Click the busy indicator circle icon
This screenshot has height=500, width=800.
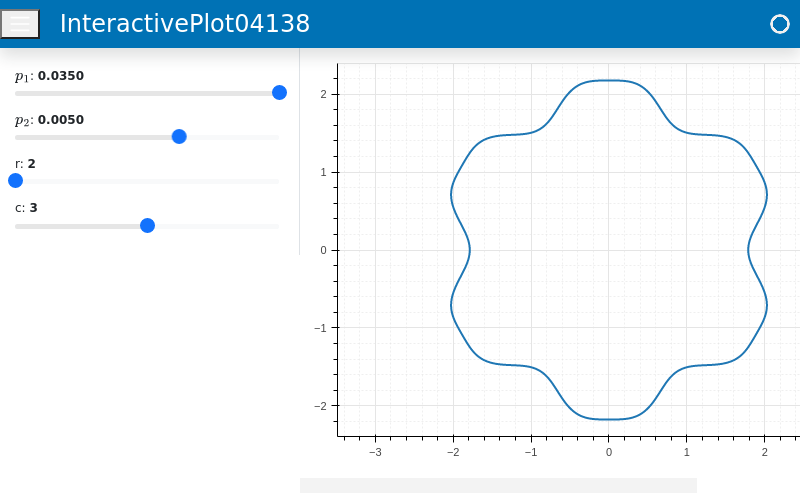click(x=779, y=24)
